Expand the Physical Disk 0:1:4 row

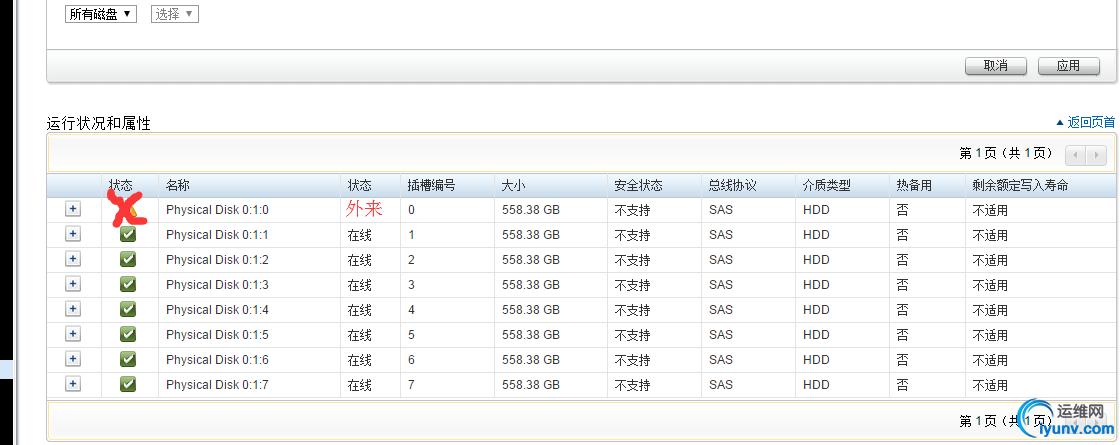[x=73, y=309]
